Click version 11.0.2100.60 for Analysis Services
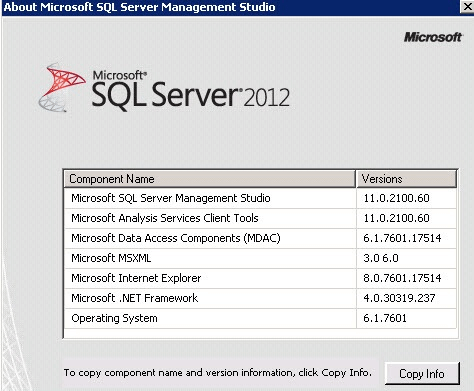This screenshot has height=391, width=474. (396, 218)
